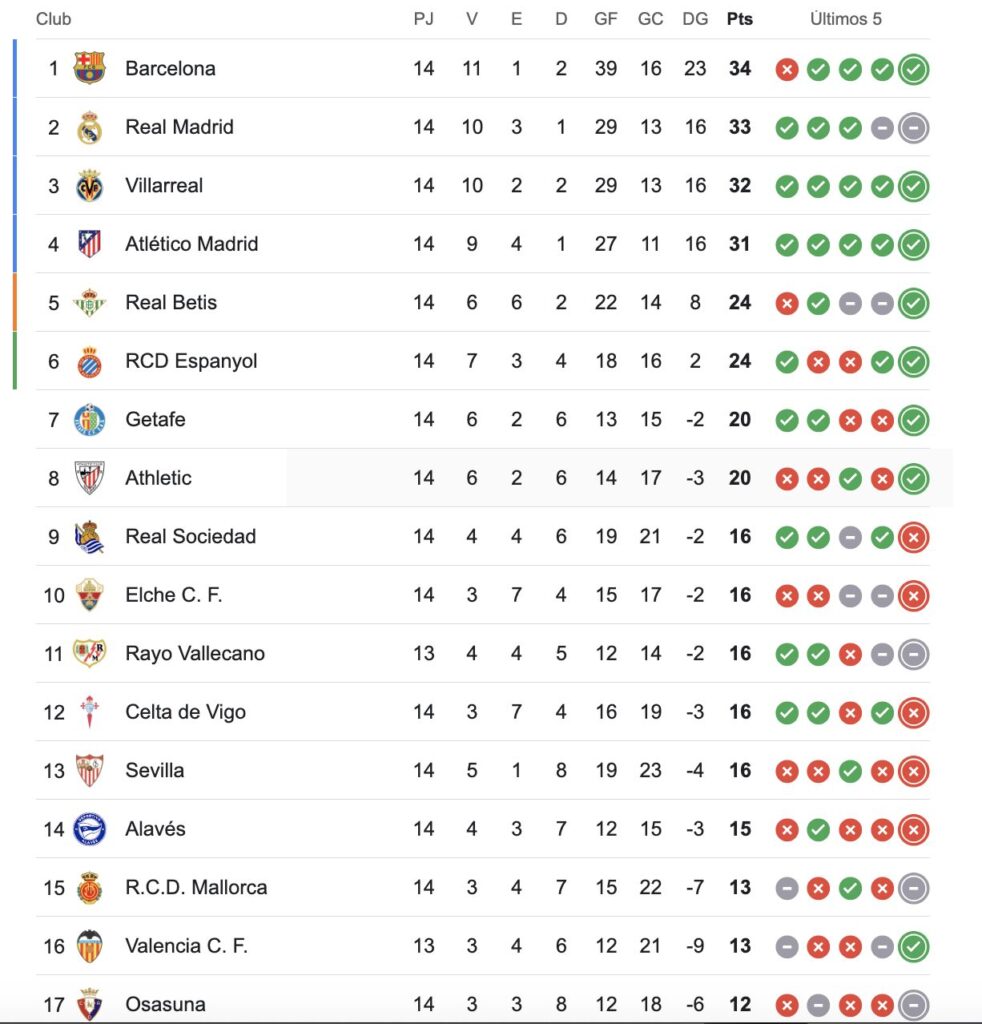The image size is (982, 1024).
Task: Click the RCD Espanyol crest icon
Action: click(x=90, y=361)
